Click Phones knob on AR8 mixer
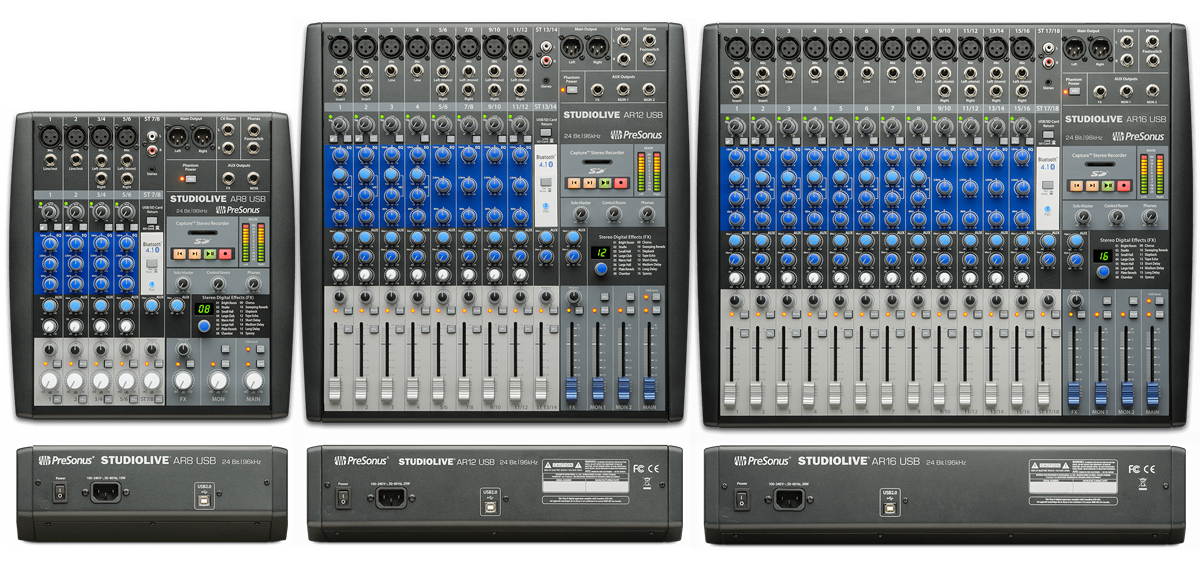Image resolution: width=1200 pixels, height=575 pixels. [x=253, y=283]
